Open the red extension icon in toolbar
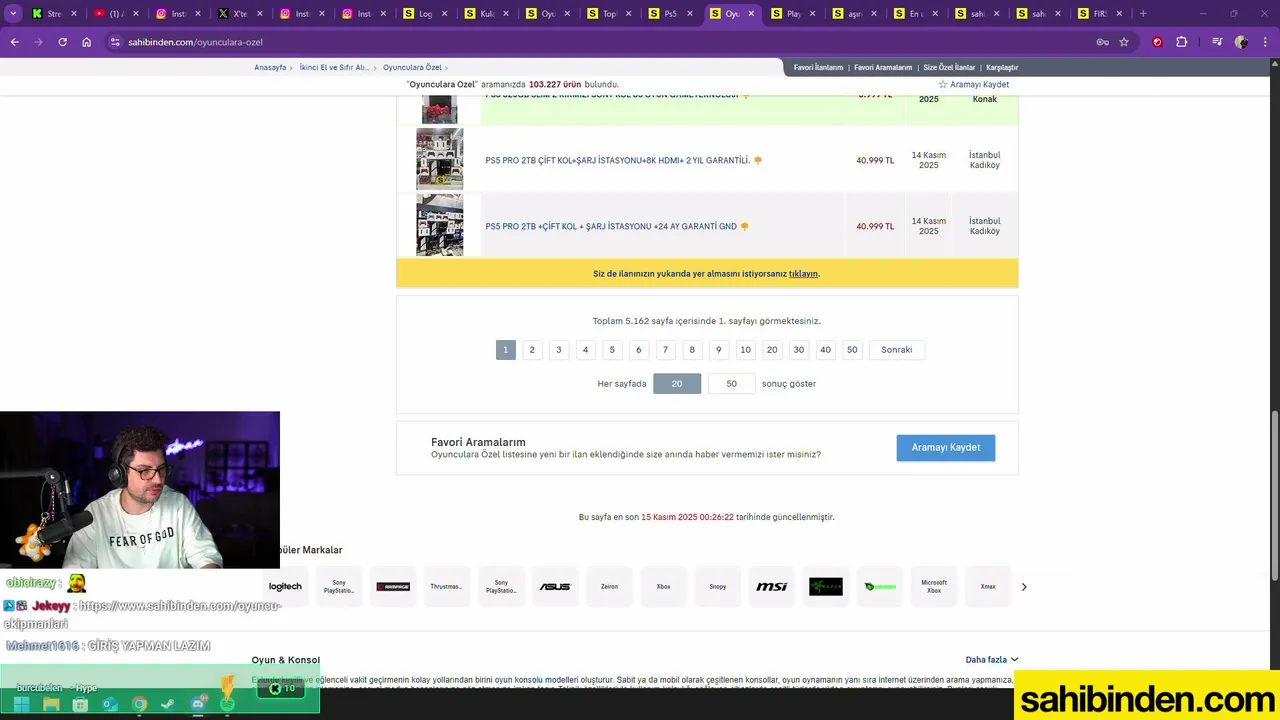This screenshot has height=720, width=1280. tap(1157, 42)
